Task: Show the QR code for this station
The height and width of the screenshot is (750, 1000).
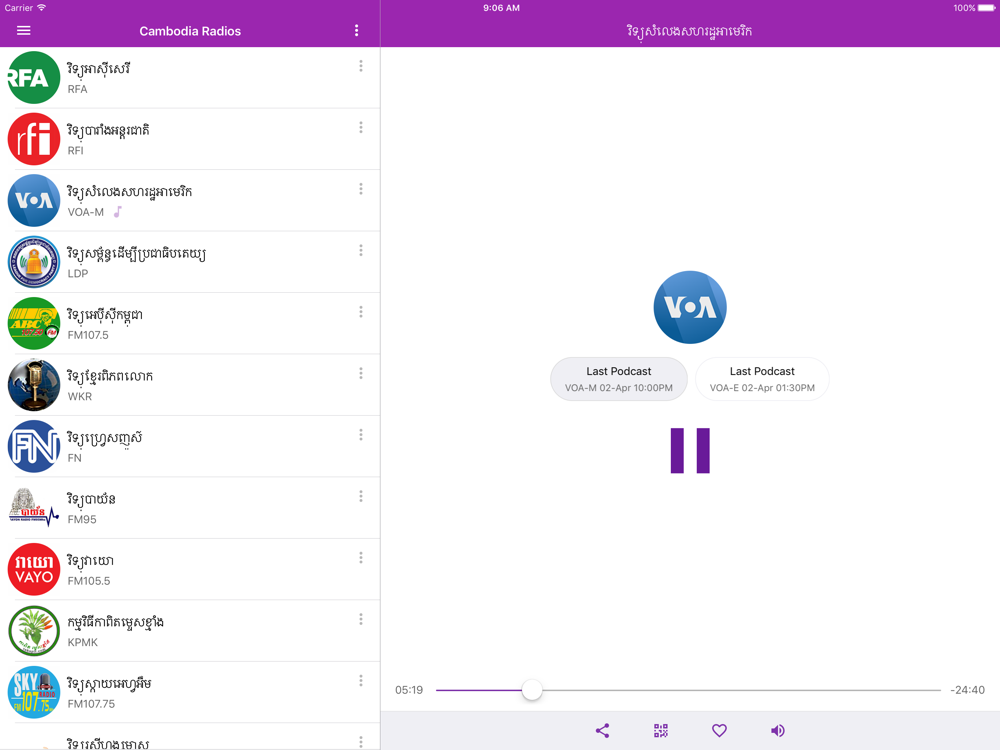Action: pyautogui.click(x=661, y=731)
